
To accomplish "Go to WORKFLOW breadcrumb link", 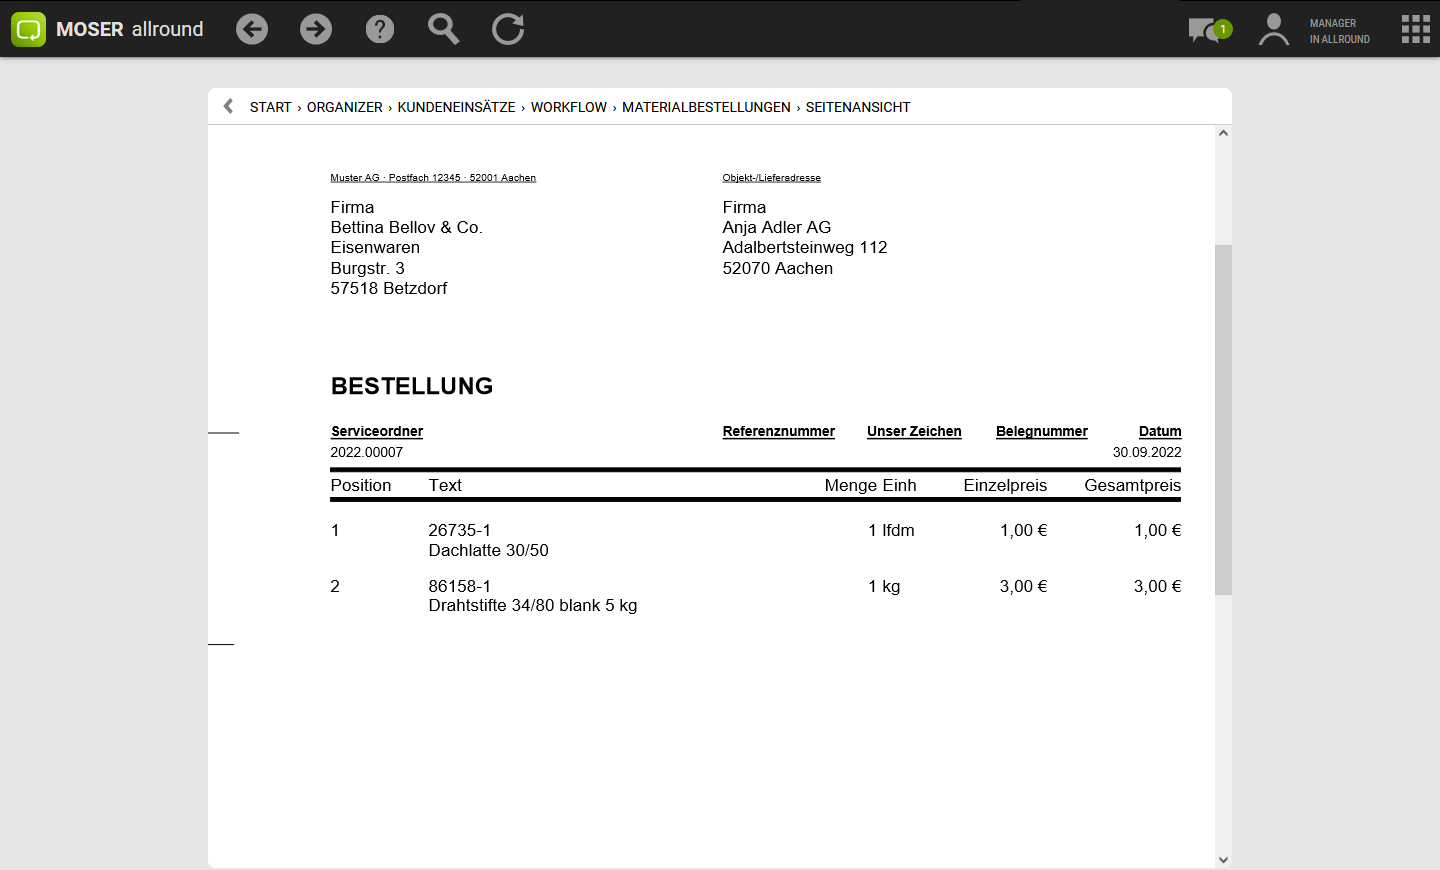I will click(568, 107).
